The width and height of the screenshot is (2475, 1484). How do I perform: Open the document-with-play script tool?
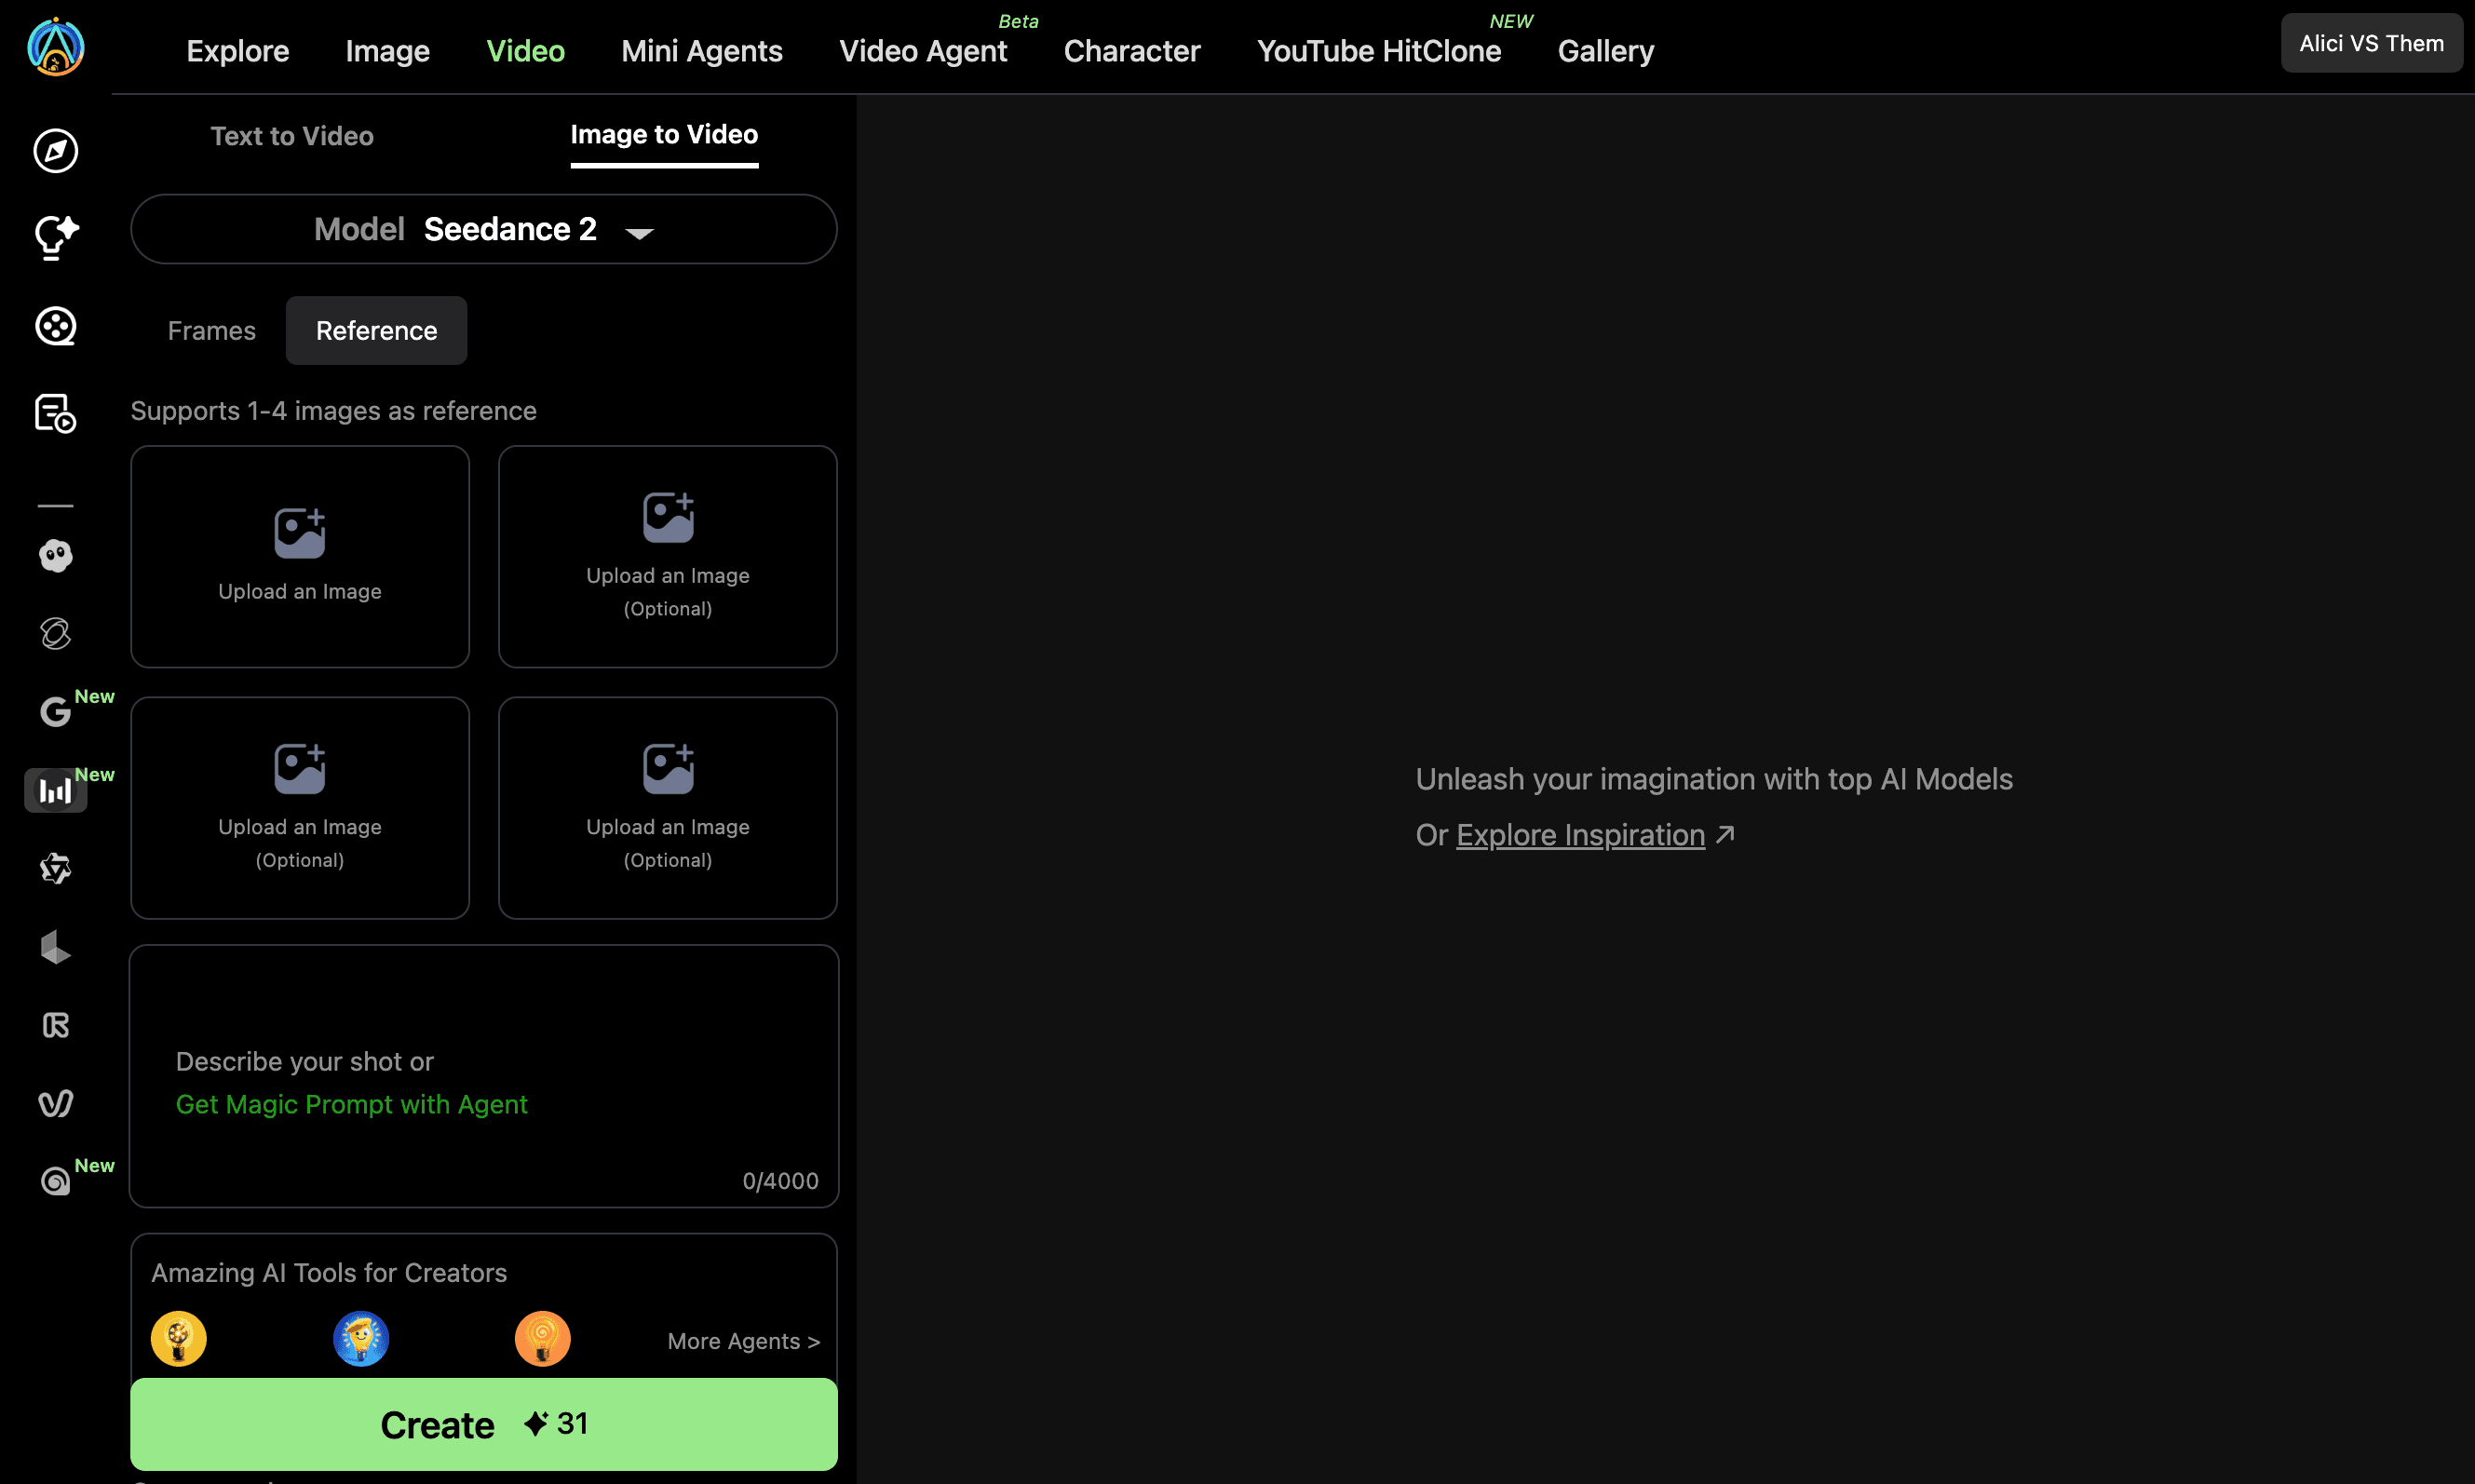point(55,413)
